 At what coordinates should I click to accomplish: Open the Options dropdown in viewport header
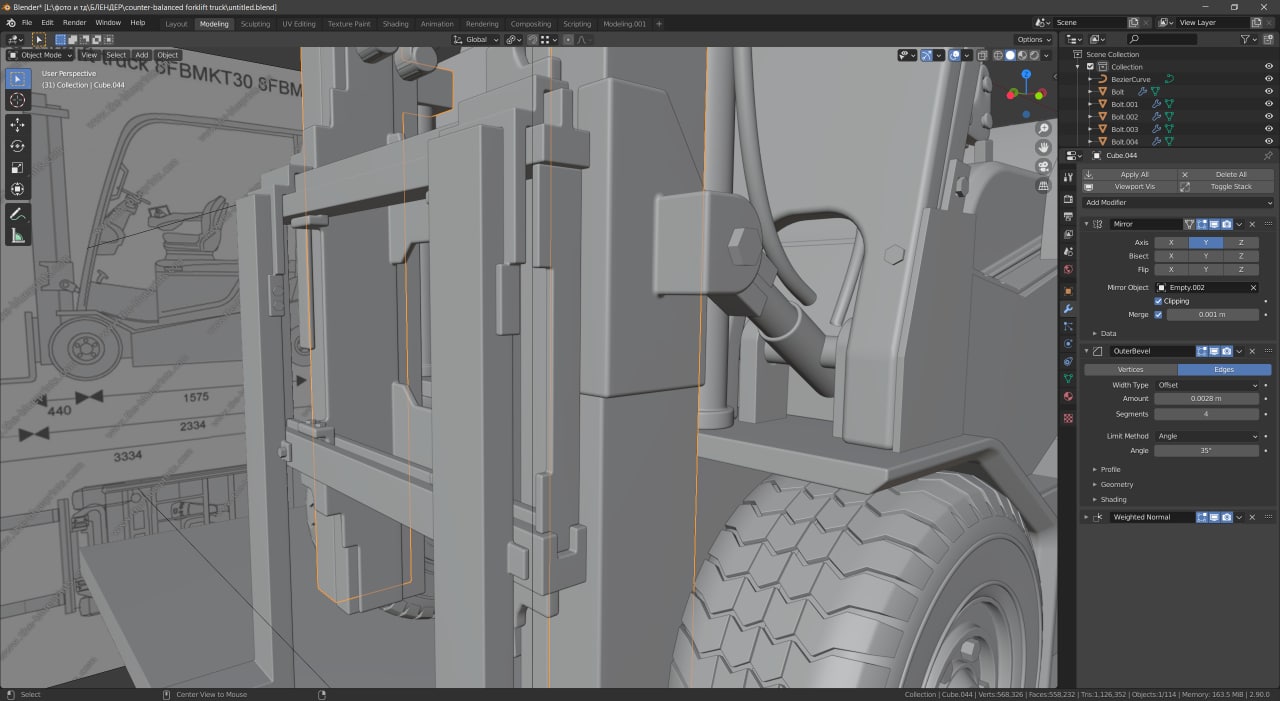click(x=1033, y=39)
